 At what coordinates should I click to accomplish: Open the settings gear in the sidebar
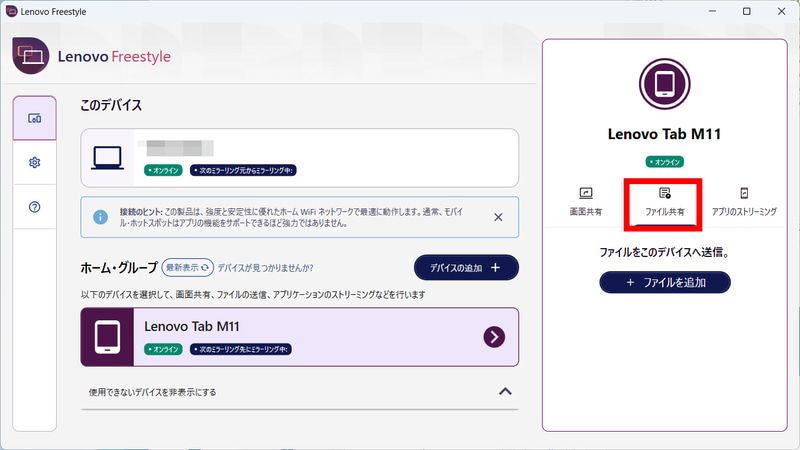(x=35, y=162)
